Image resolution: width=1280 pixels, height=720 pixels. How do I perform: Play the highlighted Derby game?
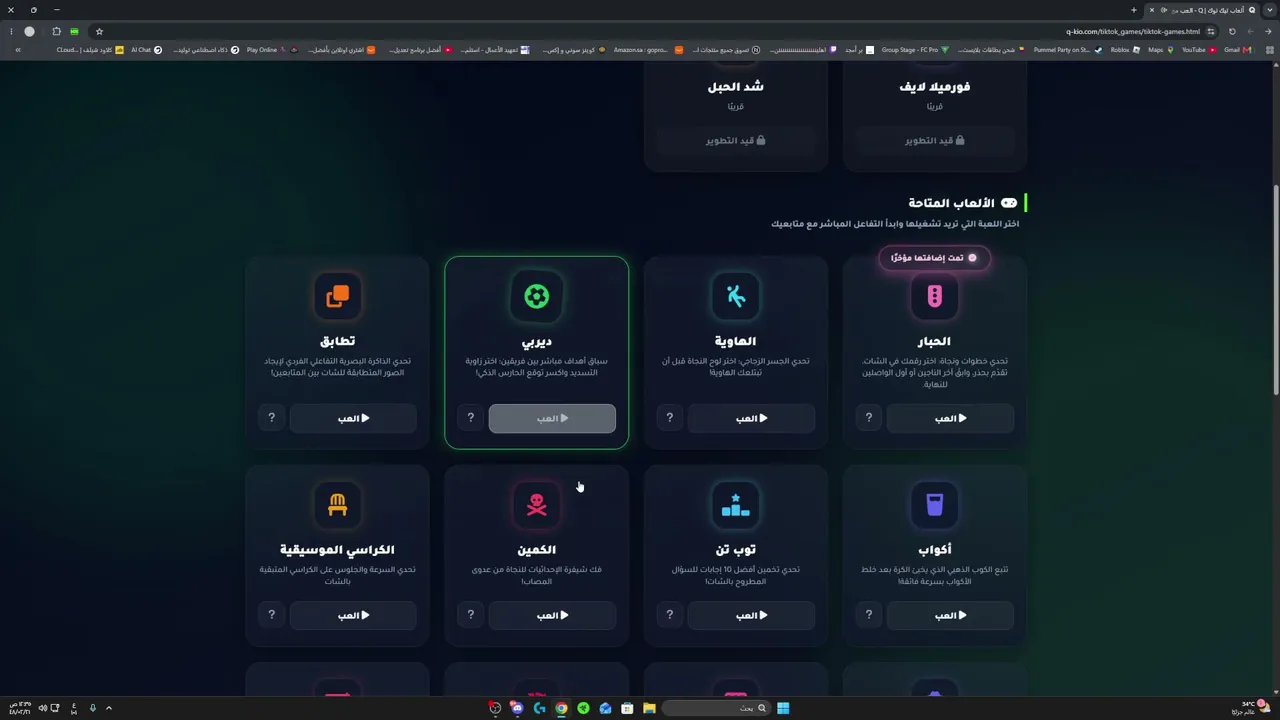(552, 418)
